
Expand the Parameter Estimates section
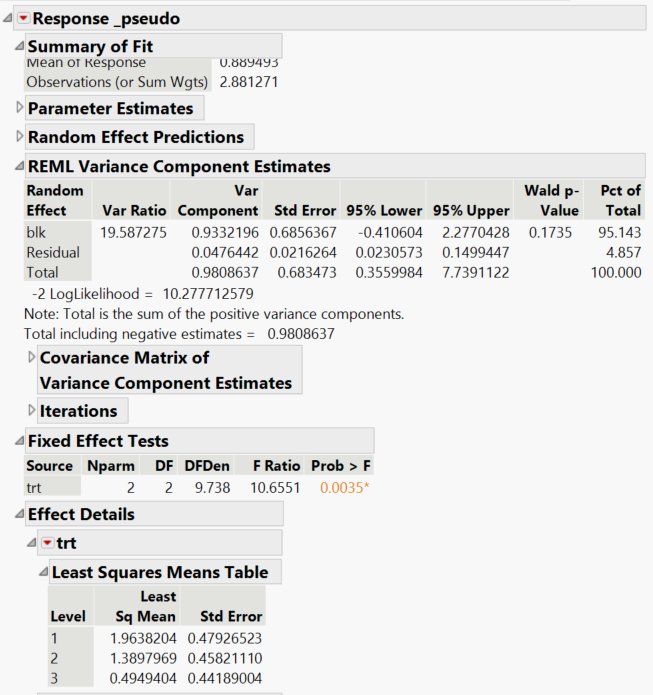(x=19, y=108)
